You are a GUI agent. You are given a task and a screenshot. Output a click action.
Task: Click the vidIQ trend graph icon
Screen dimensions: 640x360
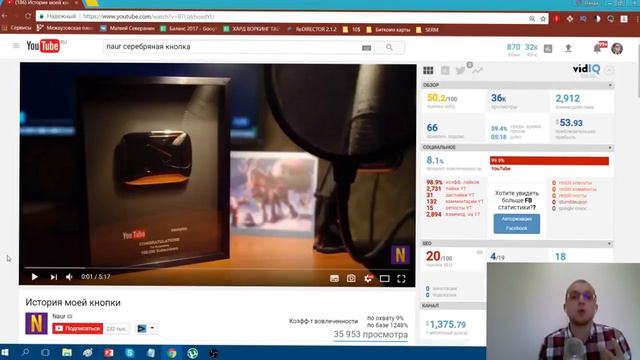pyautogui.click(x=477, y=70)
